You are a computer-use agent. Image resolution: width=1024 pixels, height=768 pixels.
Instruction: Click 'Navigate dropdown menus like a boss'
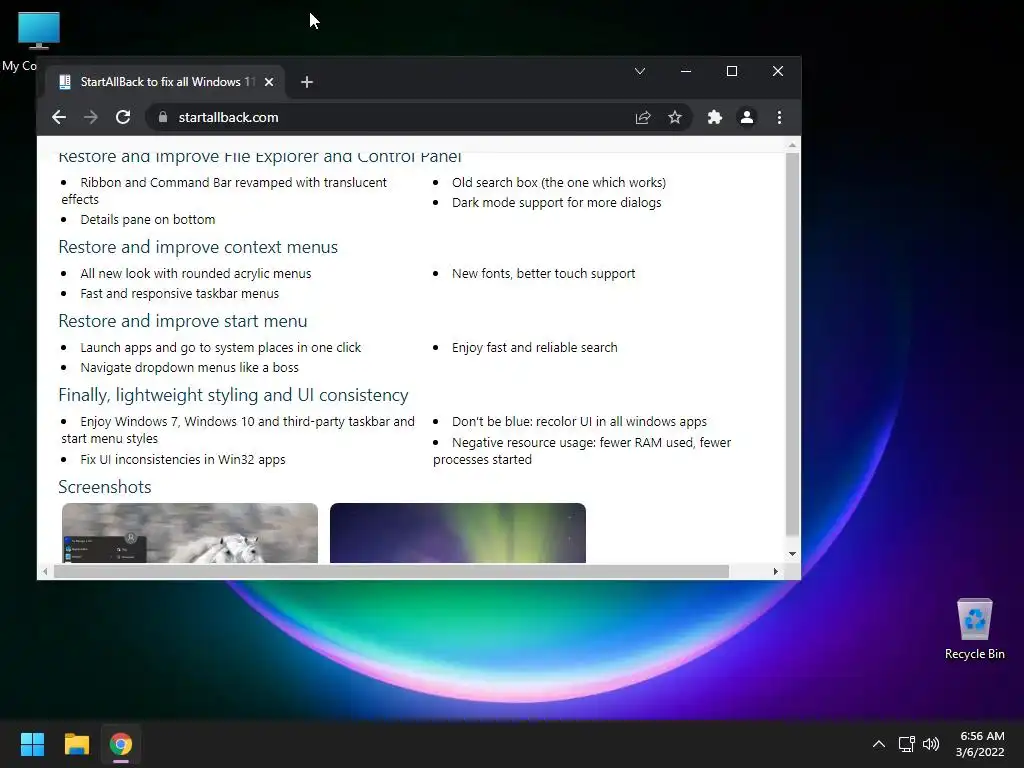coord(189,368)
